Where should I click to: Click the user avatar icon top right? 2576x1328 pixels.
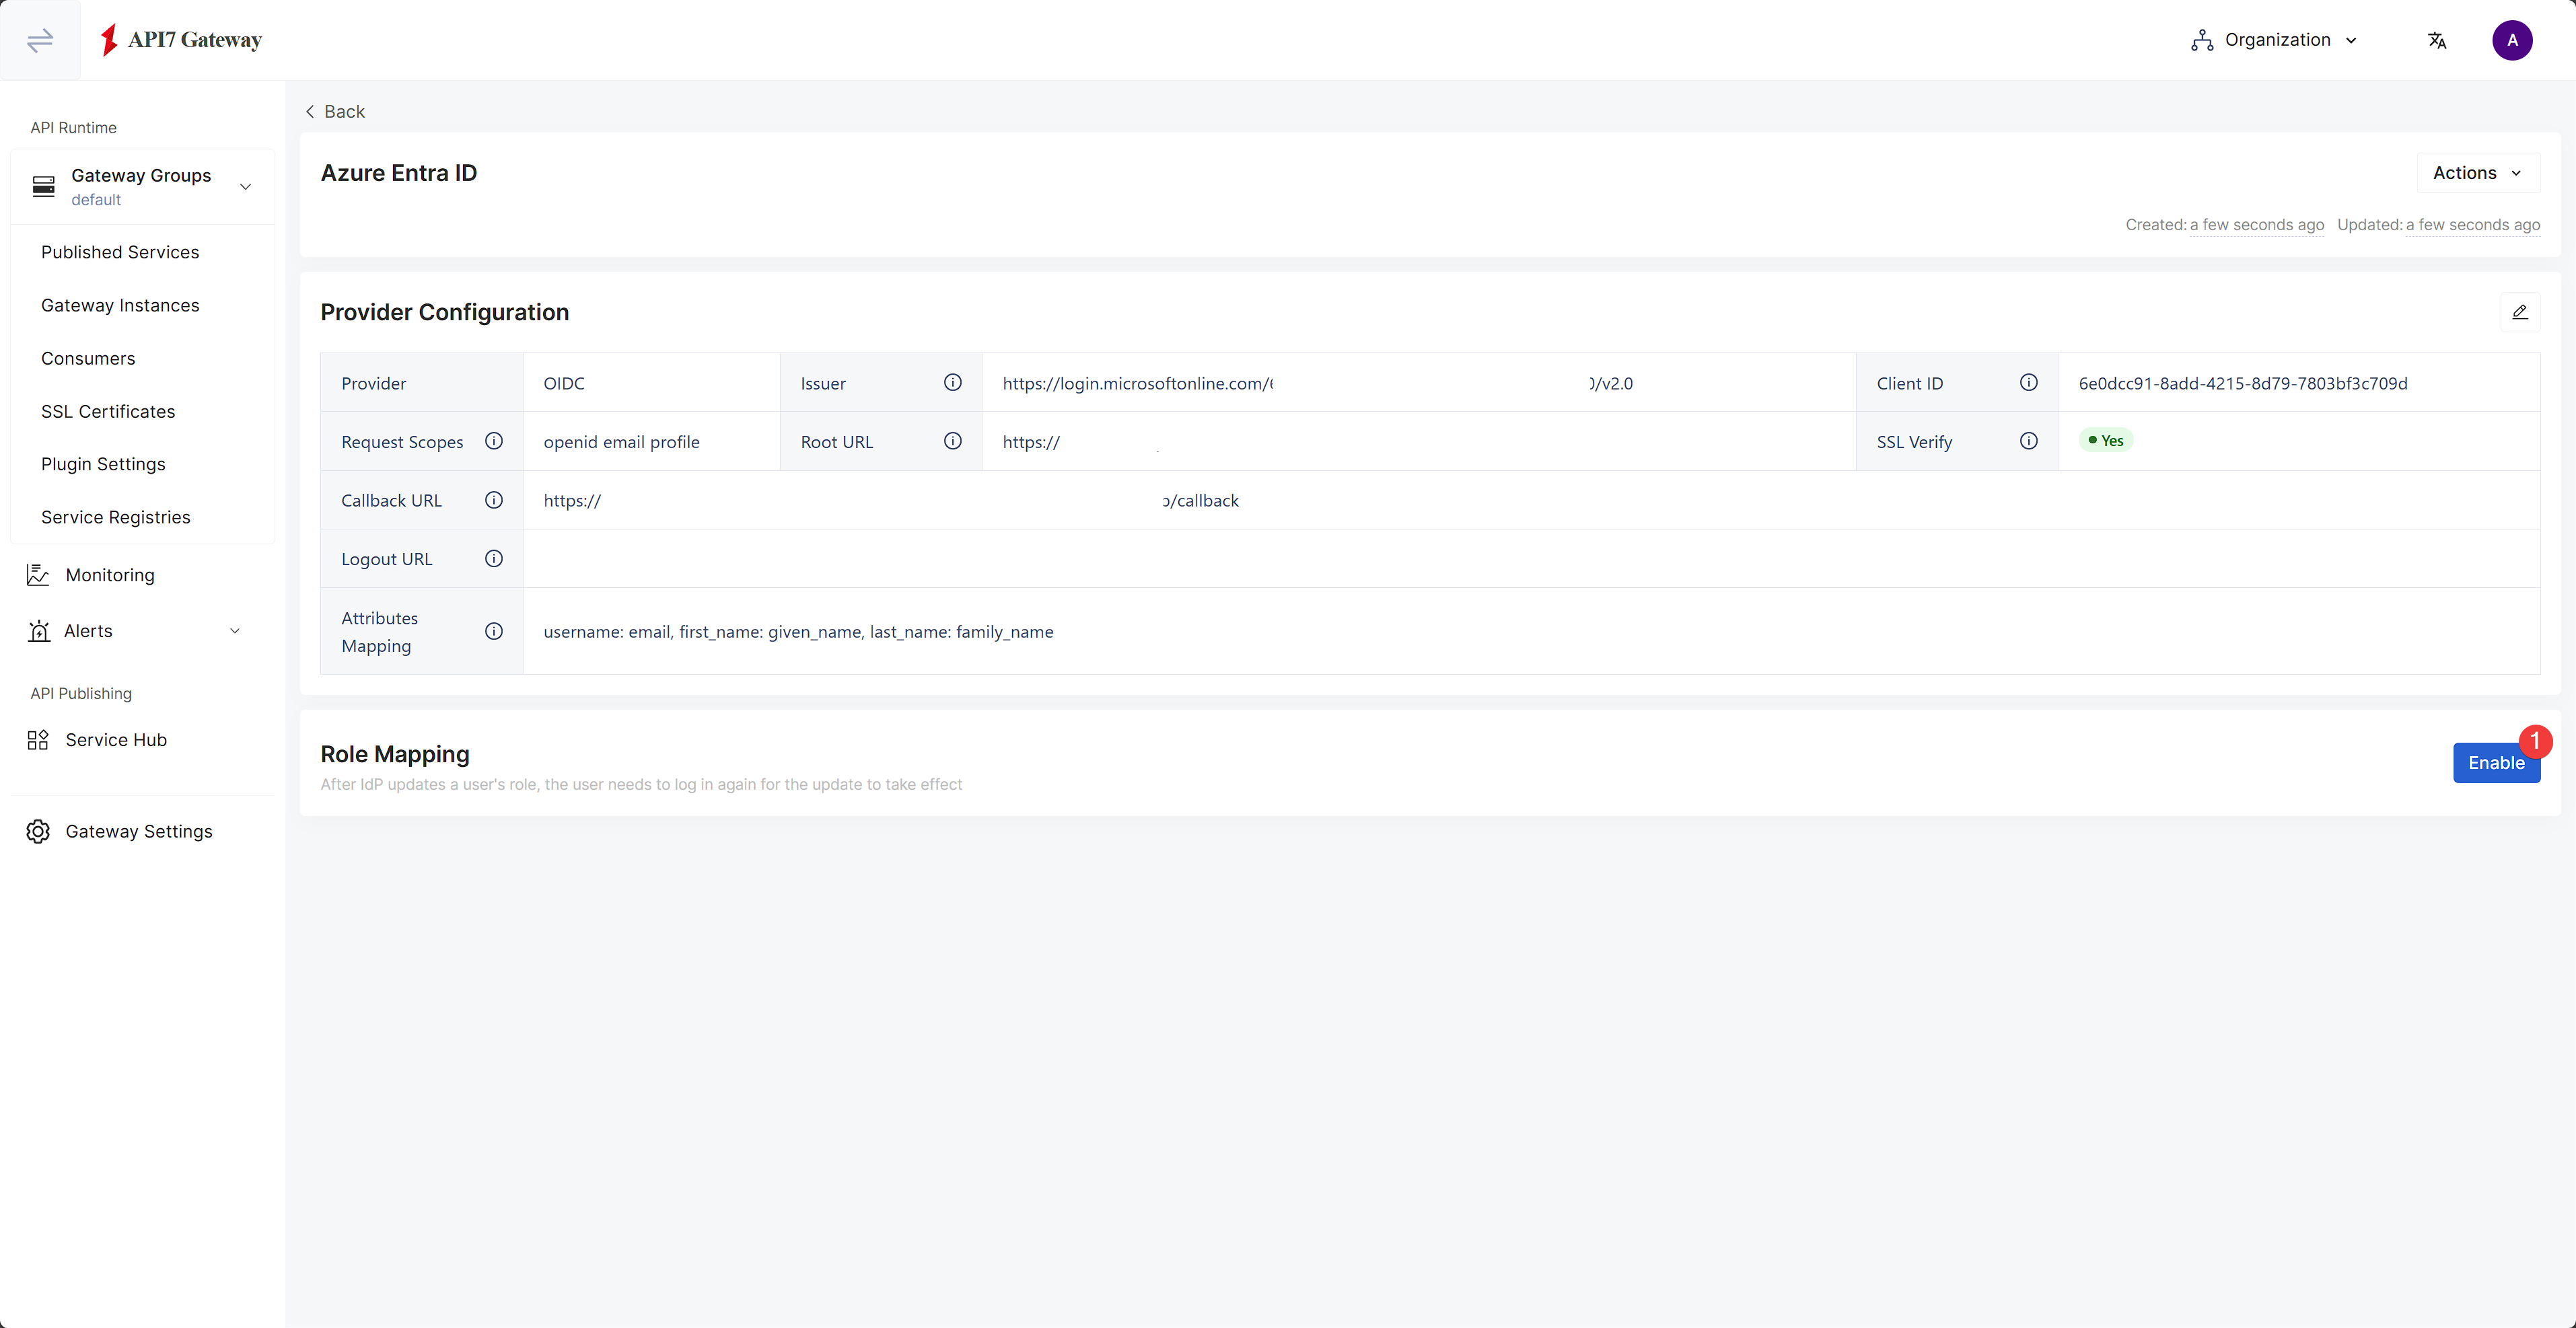(2513, 40)
